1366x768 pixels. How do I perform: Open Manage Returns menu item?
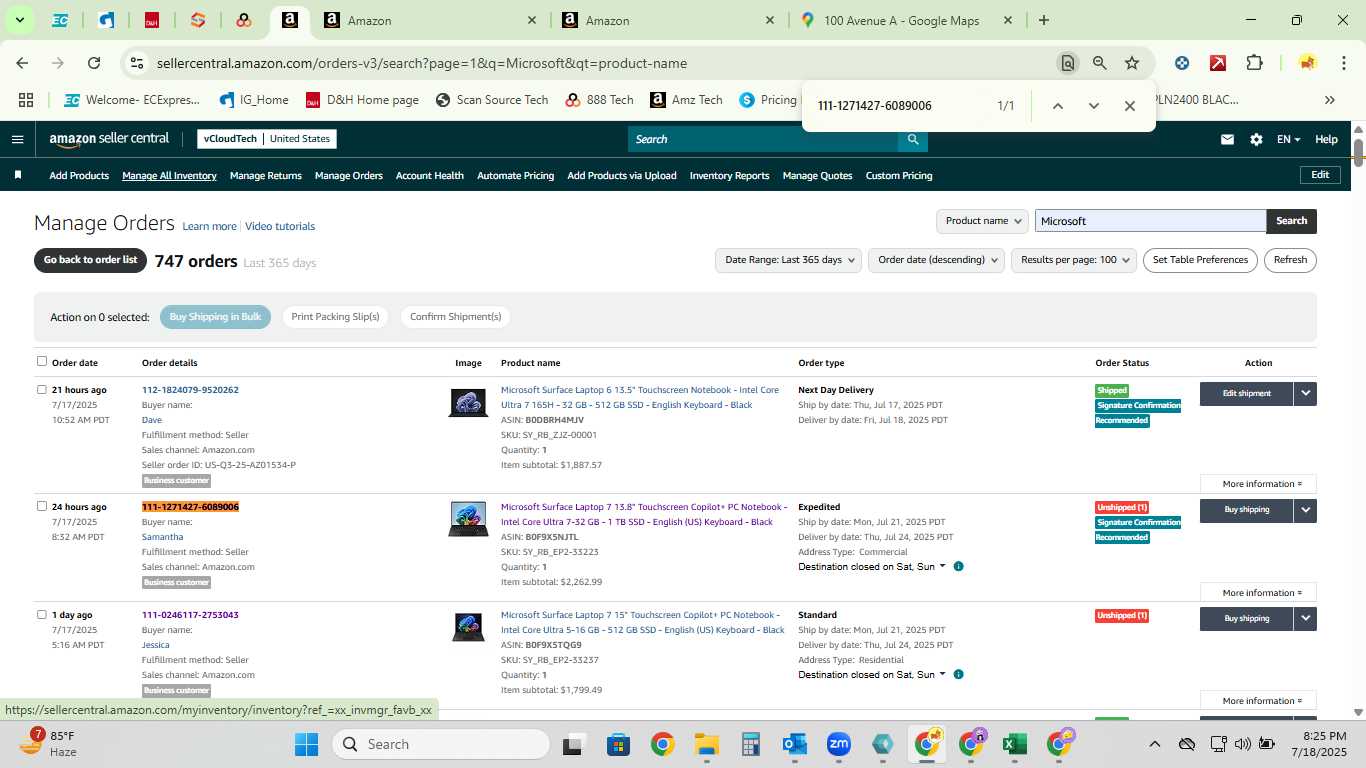tap(265, 176)
